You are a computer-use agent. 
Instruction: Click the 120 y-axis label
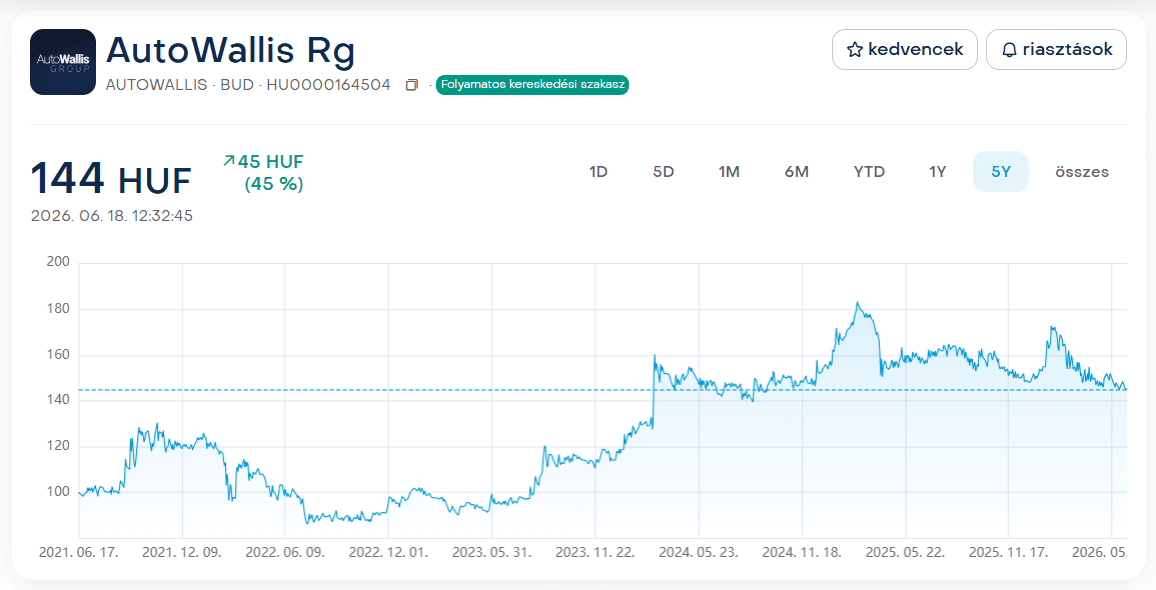pyautogui.click(x=58, y=446)
